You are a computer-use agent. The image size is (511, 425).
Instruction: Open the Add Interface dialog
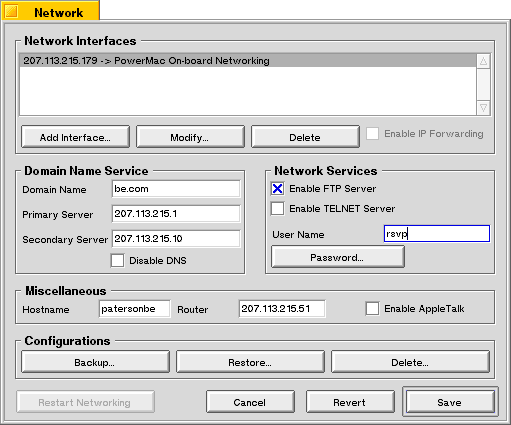[75, 137]
